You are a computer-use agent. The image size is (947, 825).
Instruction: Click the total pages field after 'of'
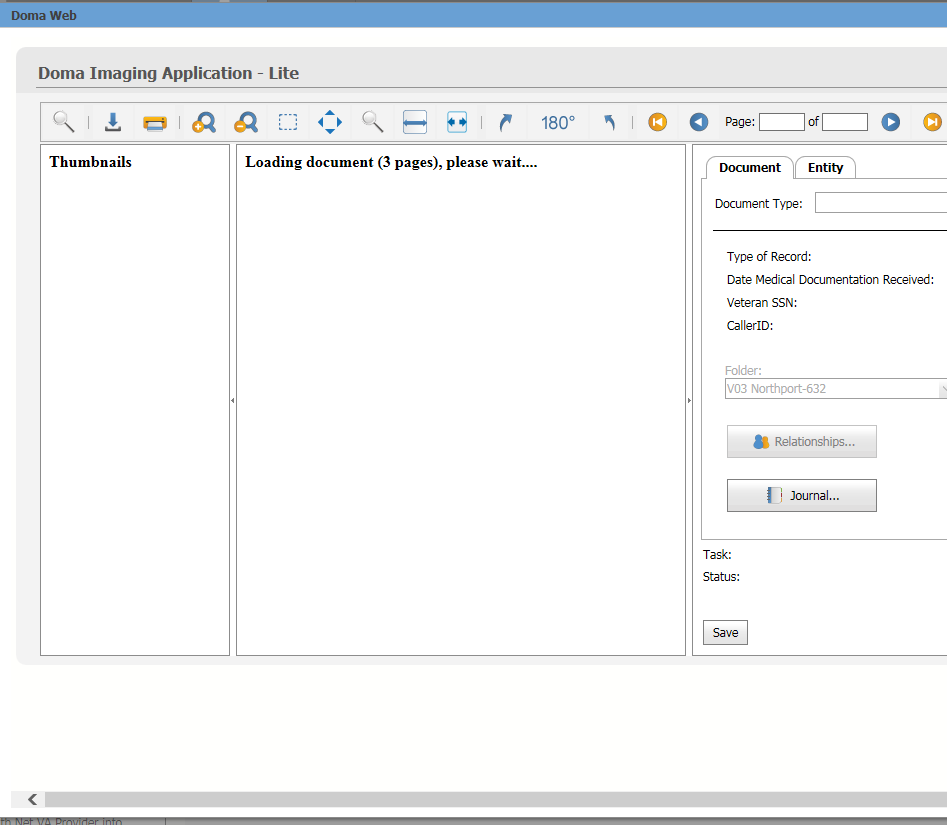click(845, 122)
